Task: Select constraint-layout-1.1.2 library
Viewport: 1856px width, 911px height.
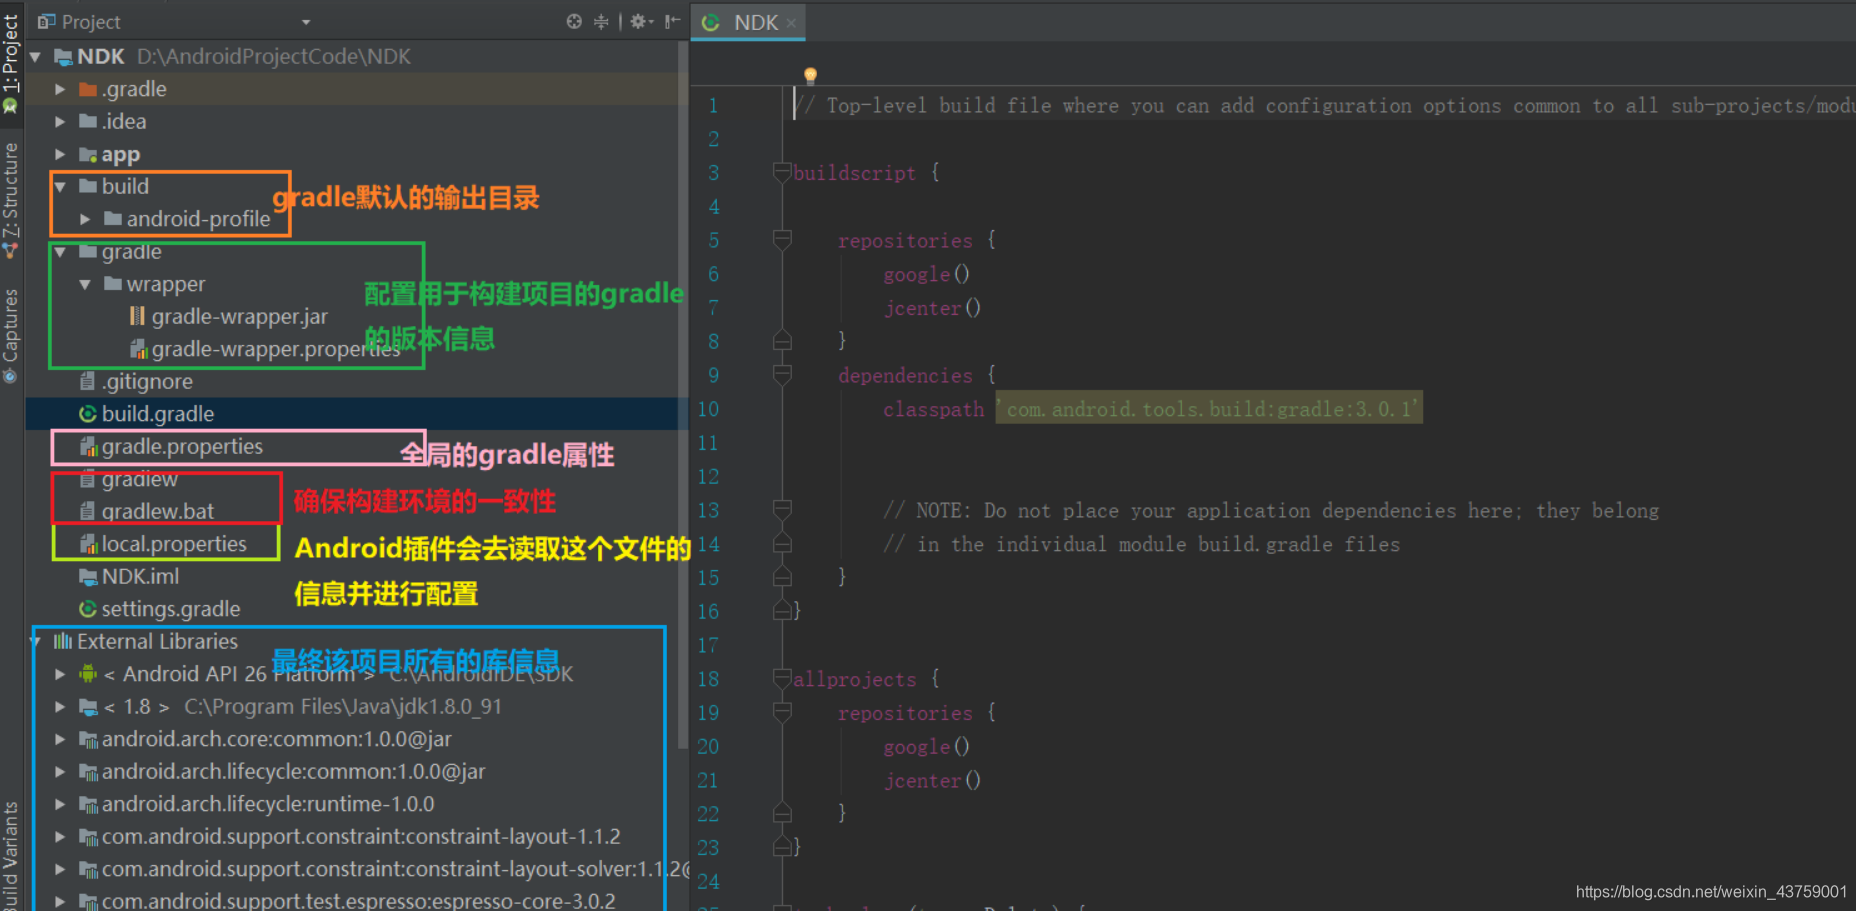Action: click(x=361, y=836)
